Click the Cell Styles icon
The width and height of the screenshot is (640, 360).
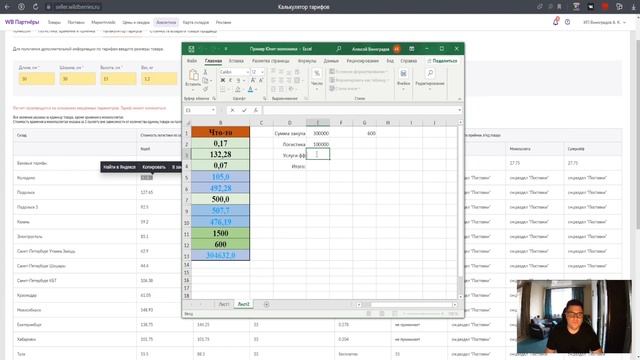pyautogui.click(x=332, y=89)
